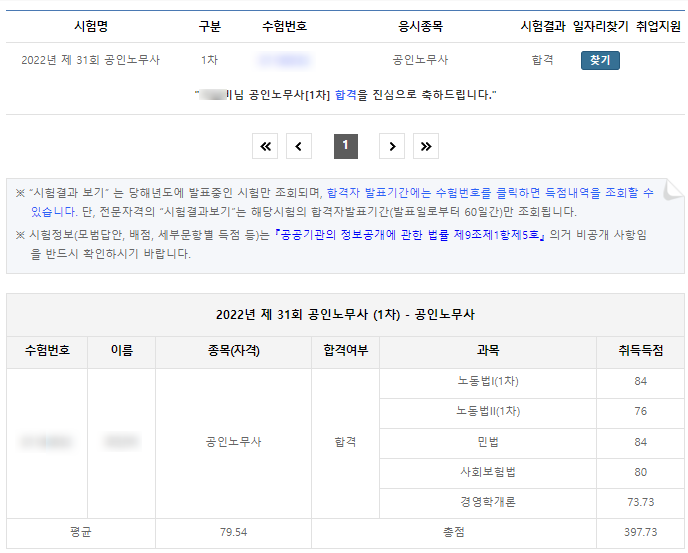Select the 노동법II(1차) subject row
Viewport: 688px width, 553px height.
click(488, 411)
